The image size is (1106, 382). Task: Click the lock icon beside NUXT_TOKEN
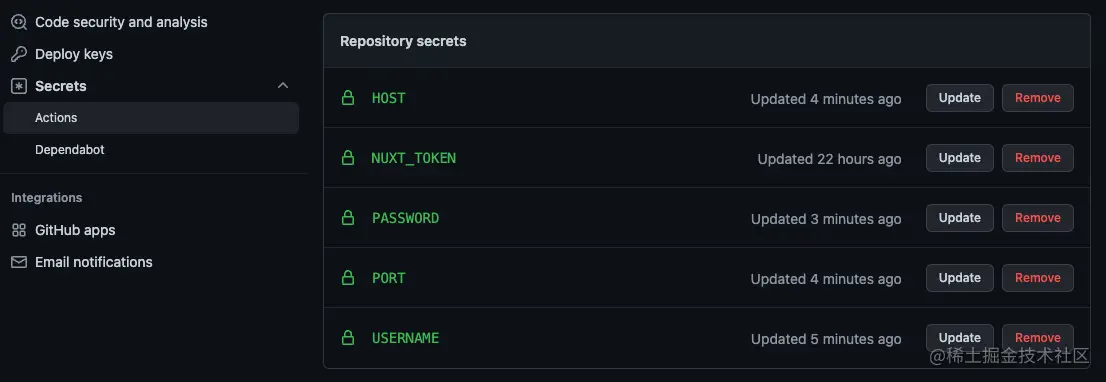348,158
